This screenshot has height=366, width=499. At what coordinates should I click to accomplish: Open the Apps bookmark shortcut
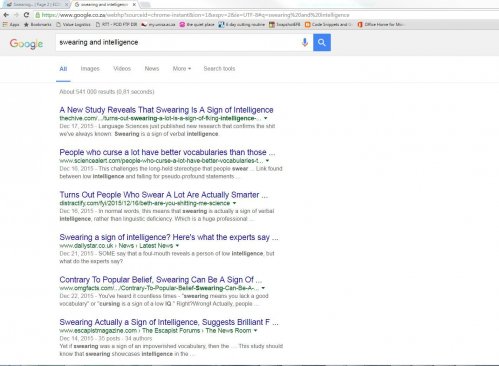[x=11, y=25]
